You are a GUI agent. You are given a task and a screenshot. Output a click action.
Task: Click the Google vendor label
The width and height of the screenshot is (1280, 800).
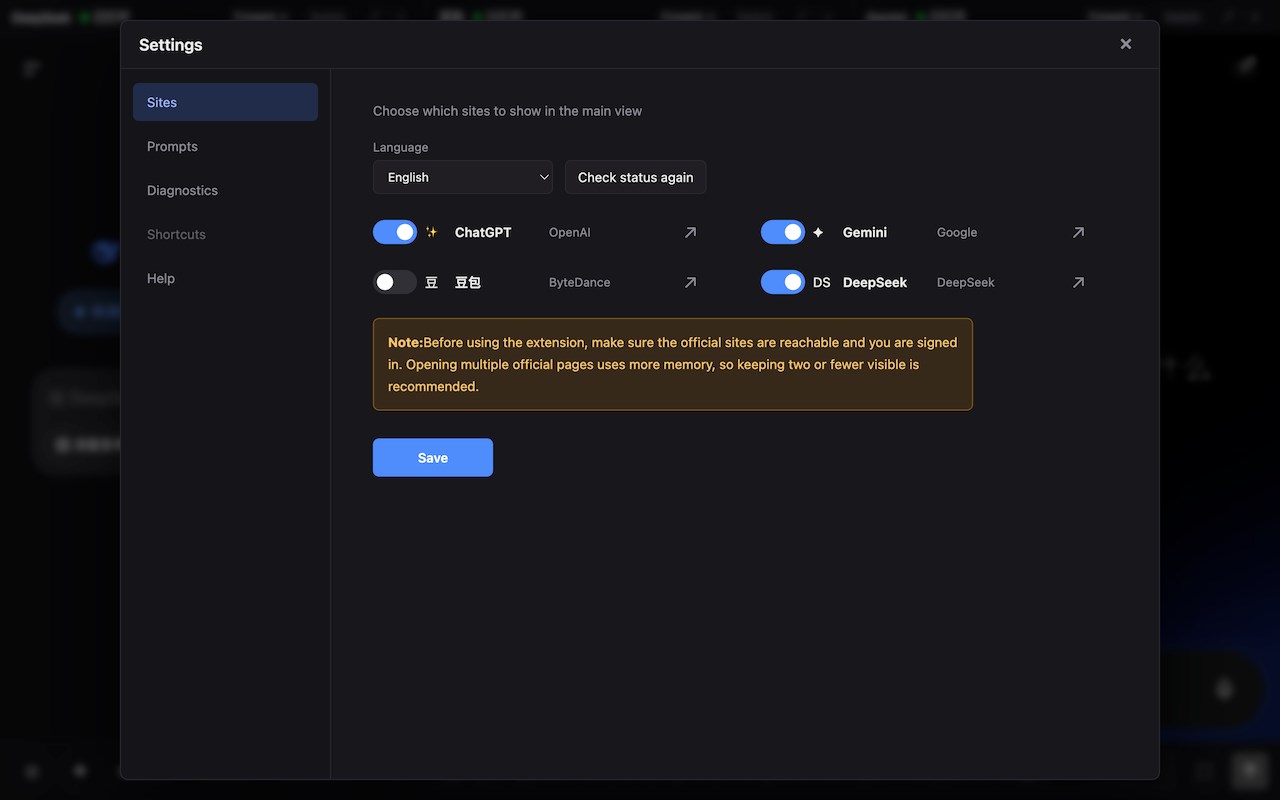click(x=957, y=232)
